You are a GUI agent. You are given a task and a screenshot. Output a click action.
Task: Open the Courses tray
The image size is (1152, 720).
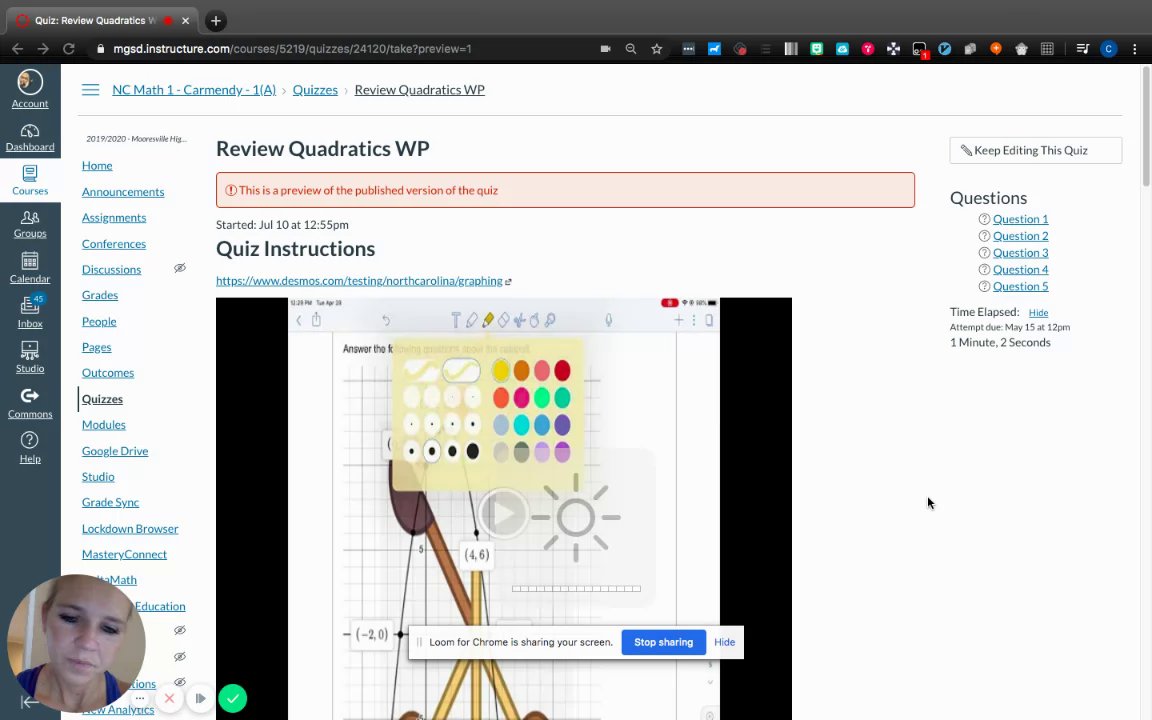pyautogui.click(x=30, y=180)
